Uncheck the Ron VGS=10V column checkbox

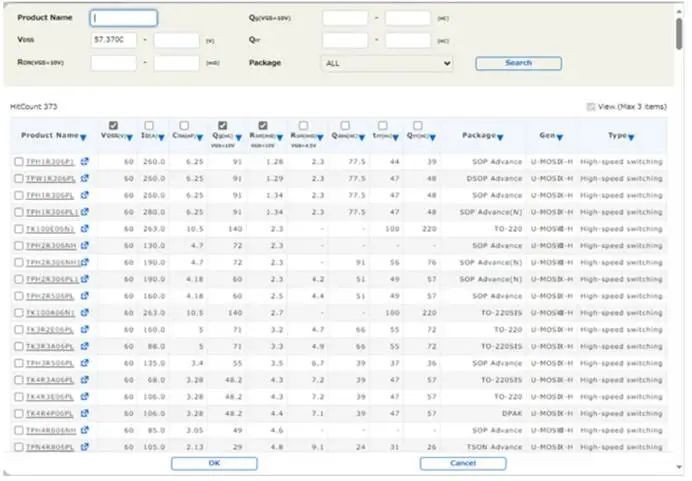(263, 125)
